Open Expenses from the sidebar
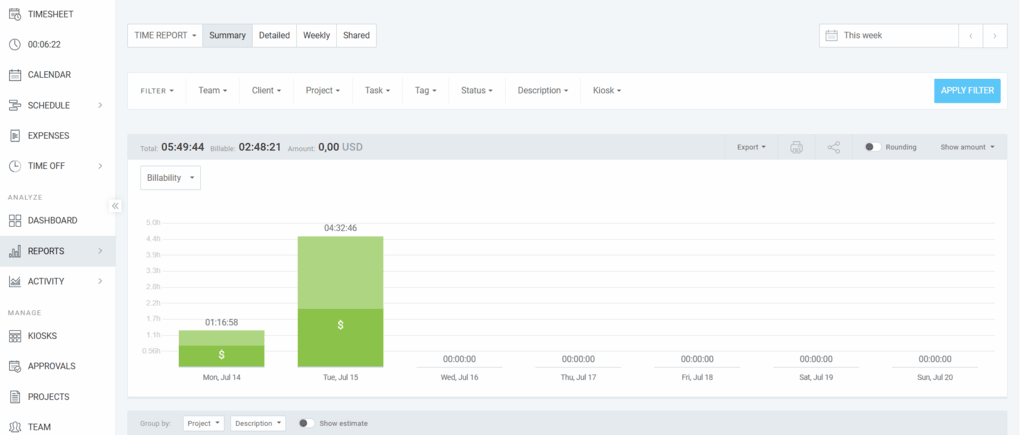Image resolution: width=1020 pixels, height=435 pixels. 48,135
